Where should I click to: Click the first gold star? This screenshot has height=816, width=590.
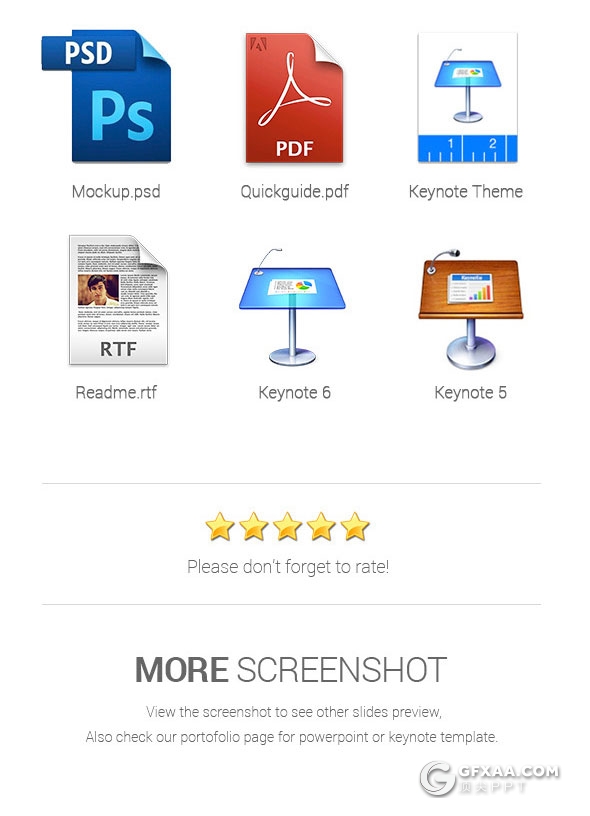pyautogui.click(x=220, y=526)
